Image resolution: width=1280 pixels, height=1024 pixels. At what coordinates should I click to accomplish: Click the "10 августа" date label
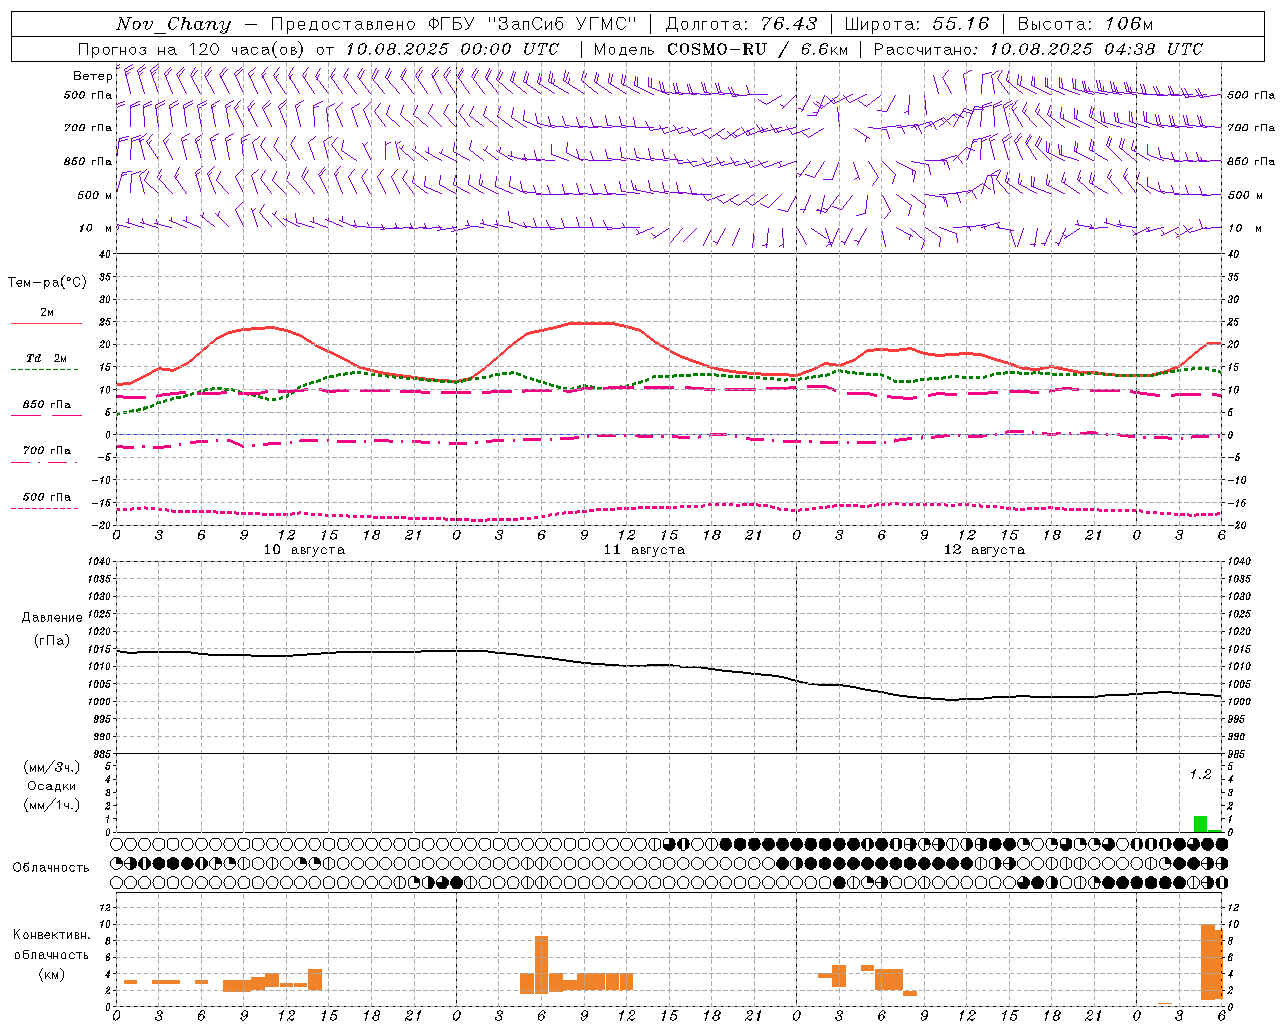304,550
